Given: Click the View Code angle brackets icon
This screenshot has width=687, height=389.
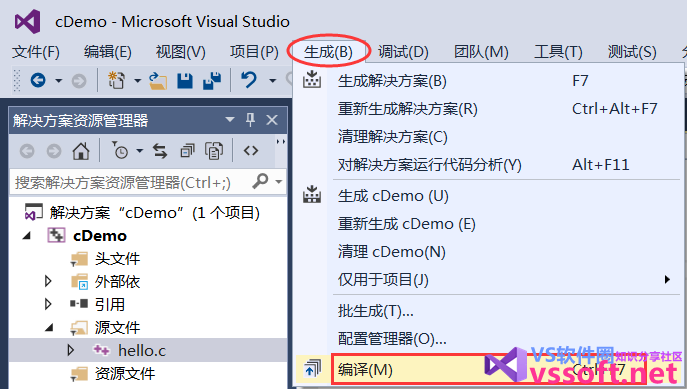Looking at the screenshot, I should point(251,151).
